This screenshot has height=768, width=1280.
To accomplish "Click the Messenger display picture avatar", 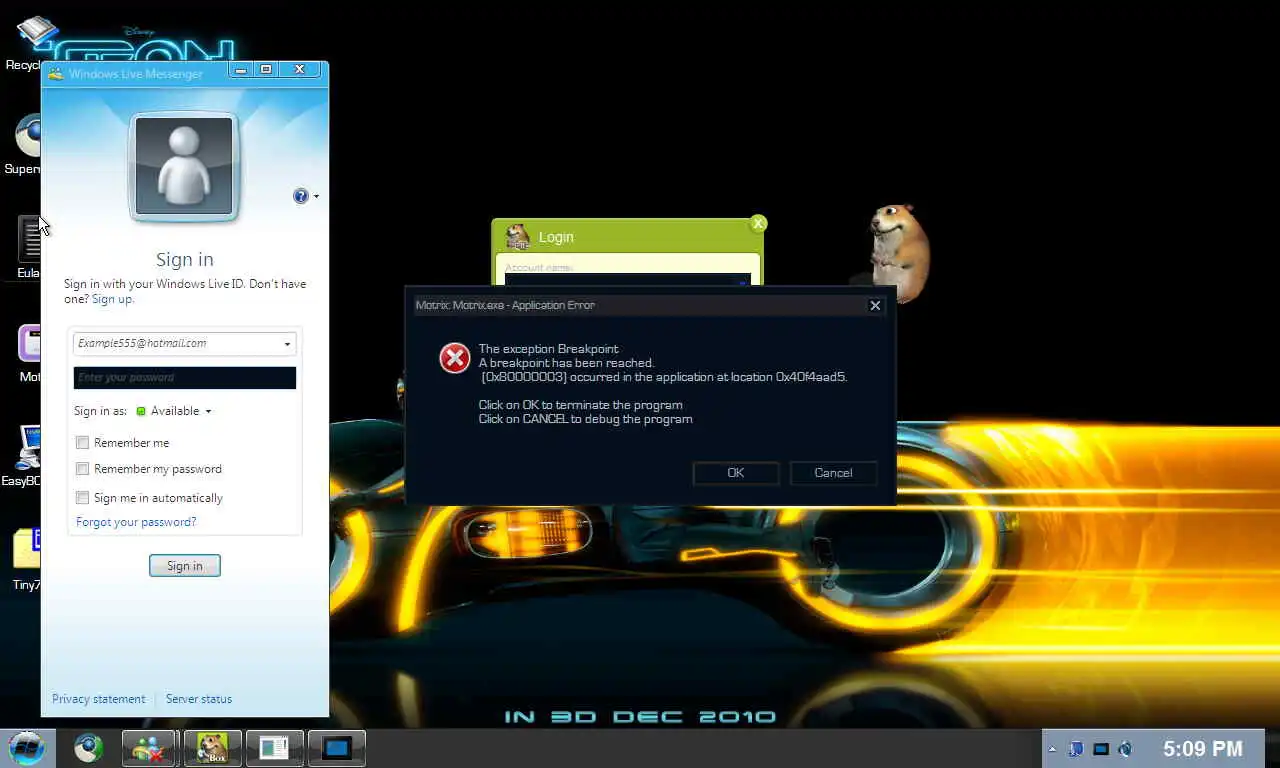I will click(x=184, y=166).
